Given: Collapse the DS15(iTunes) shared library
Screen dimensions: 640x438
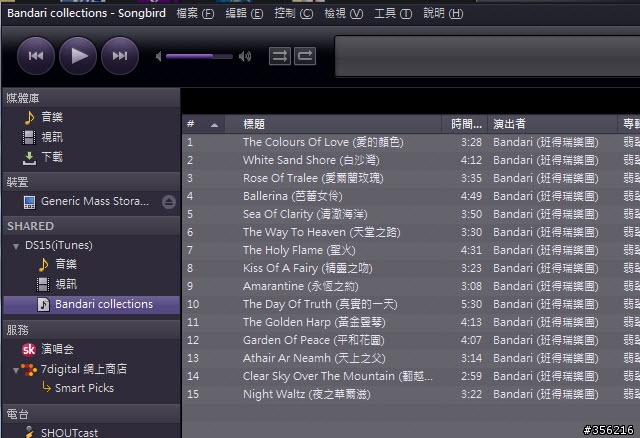Looking at the screenshot, I should (x=16, y=246).
